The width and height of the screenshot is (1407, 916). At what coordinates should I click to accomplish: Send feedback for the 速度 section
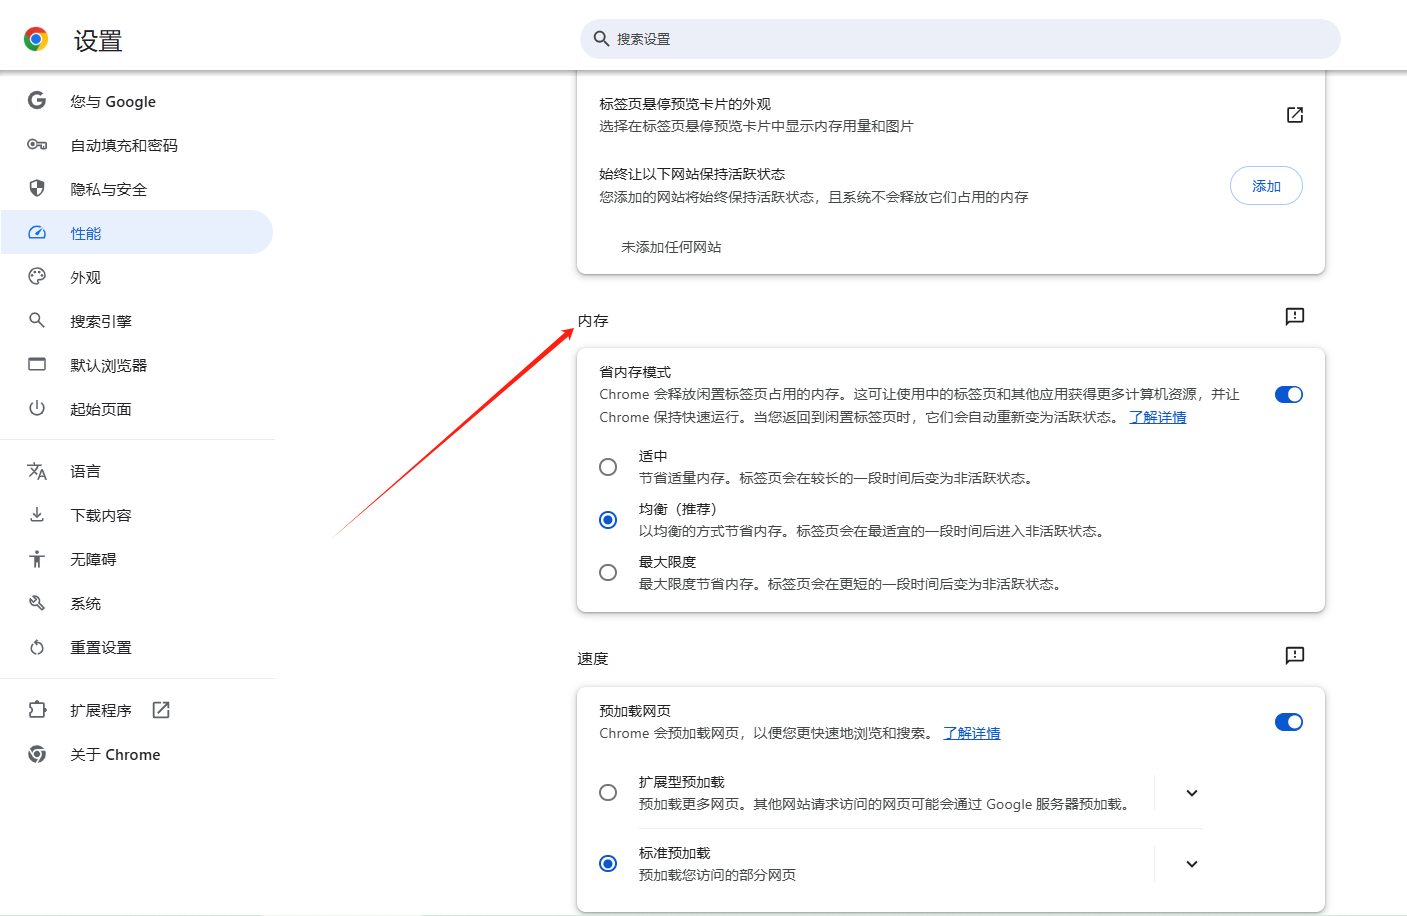[x=1295, y=656]
